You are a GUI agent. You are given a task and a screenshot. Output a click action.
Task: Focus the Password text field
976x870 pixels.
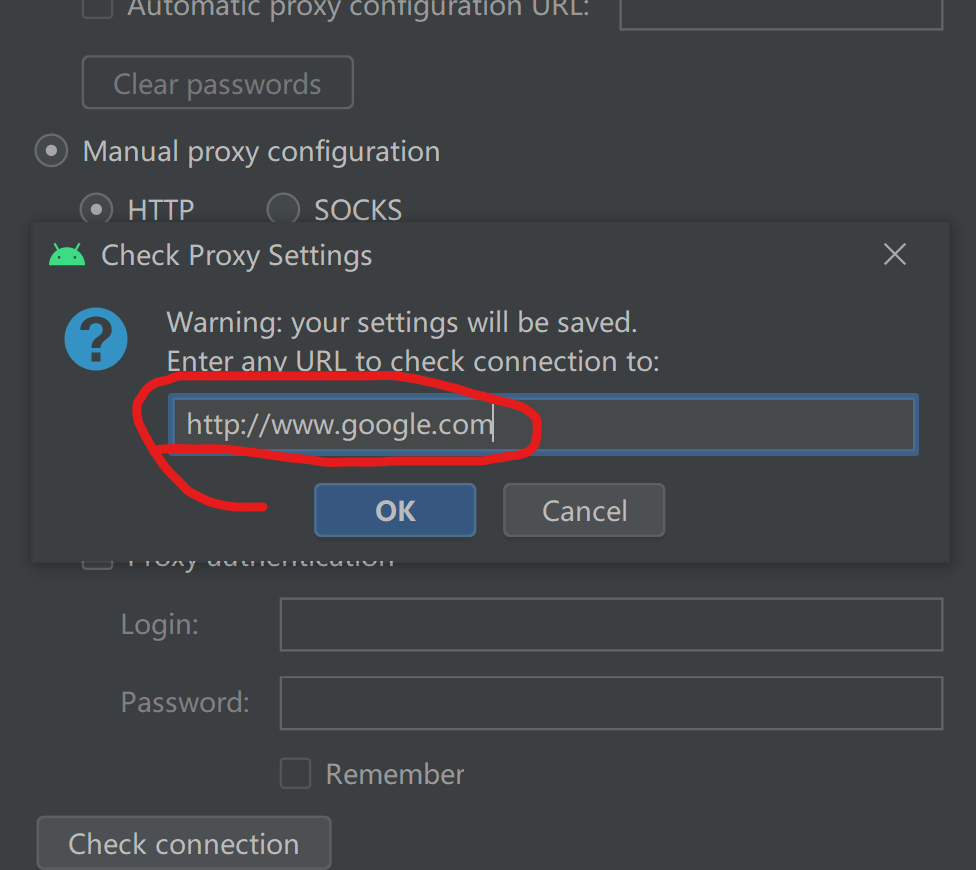coord(611,703)
